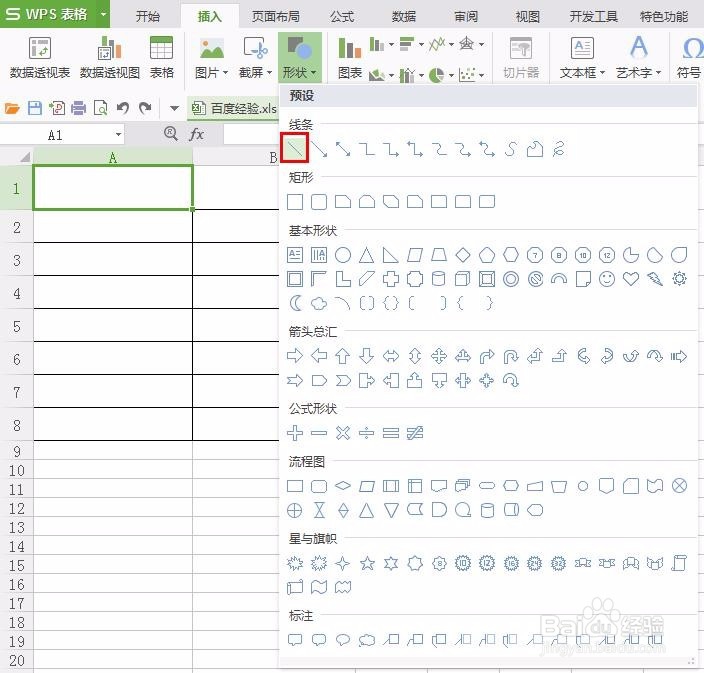Insert the lightning bolt shape
Viewport: 704px width, 673px height.
click(x=655, y=279)
